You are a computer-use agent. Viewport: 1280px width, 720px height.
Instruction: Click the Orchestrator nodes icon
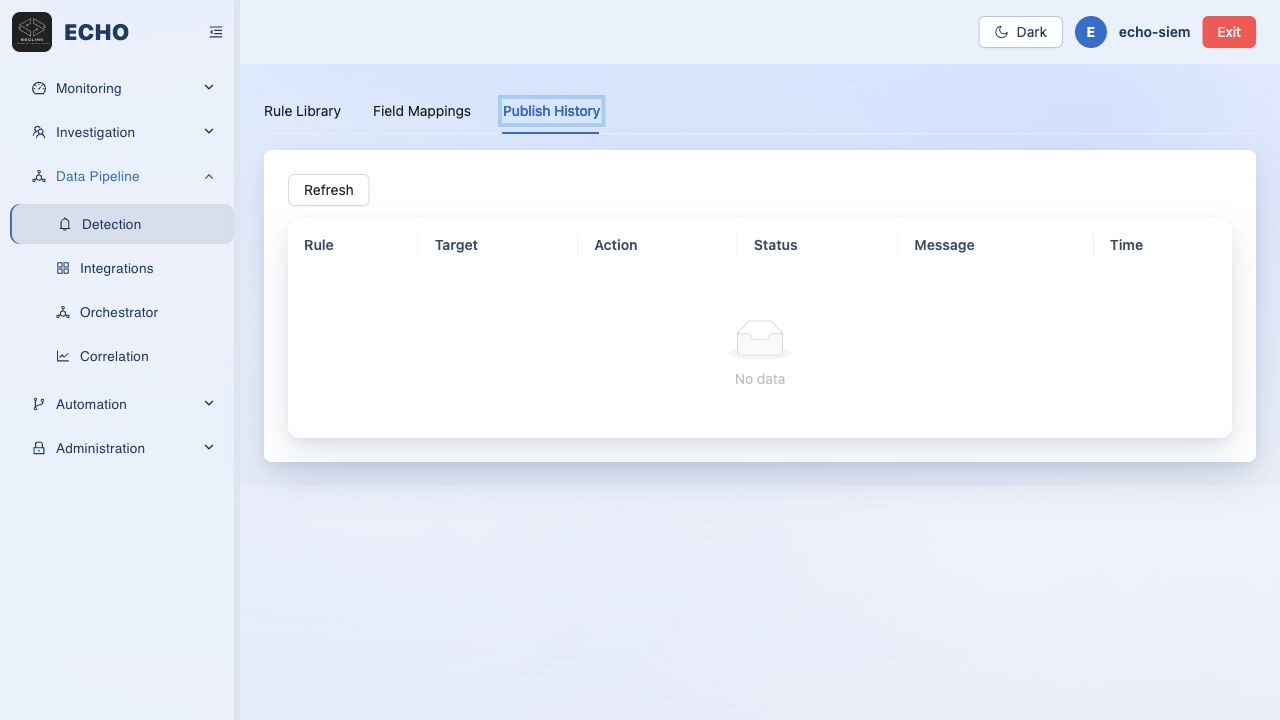(63, 312)
